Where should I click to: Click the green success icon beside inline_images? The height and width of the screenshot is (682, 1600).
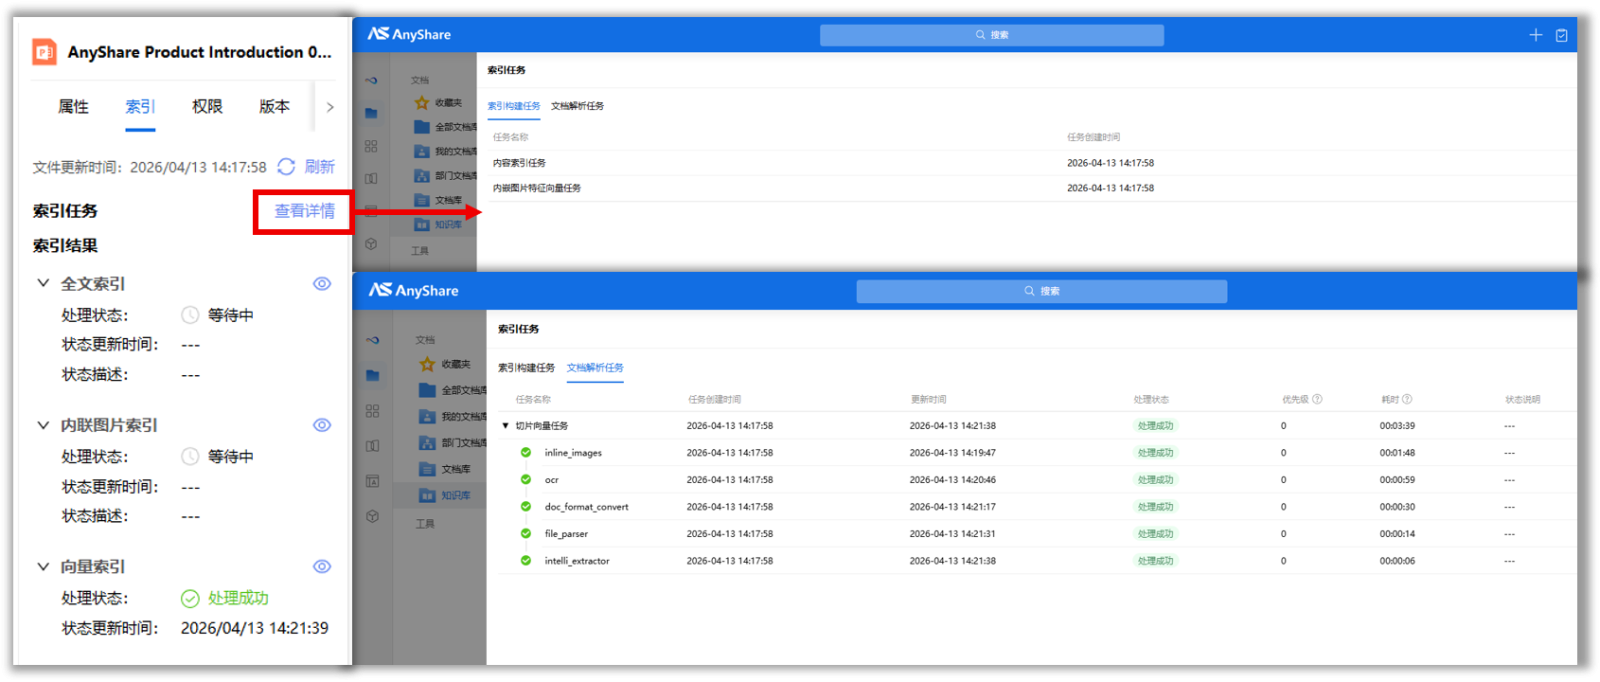tap(526, 453)
